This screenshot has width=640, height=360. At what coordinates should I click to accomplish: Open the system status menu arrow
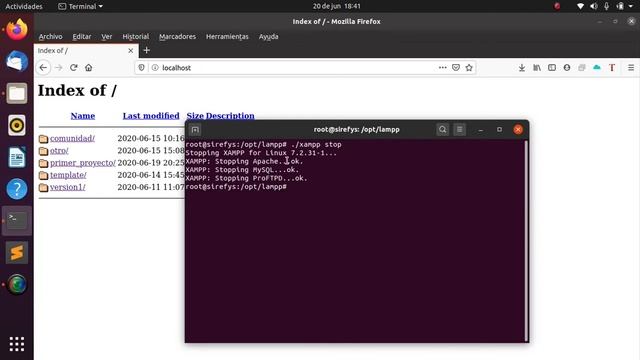[632, 6]
